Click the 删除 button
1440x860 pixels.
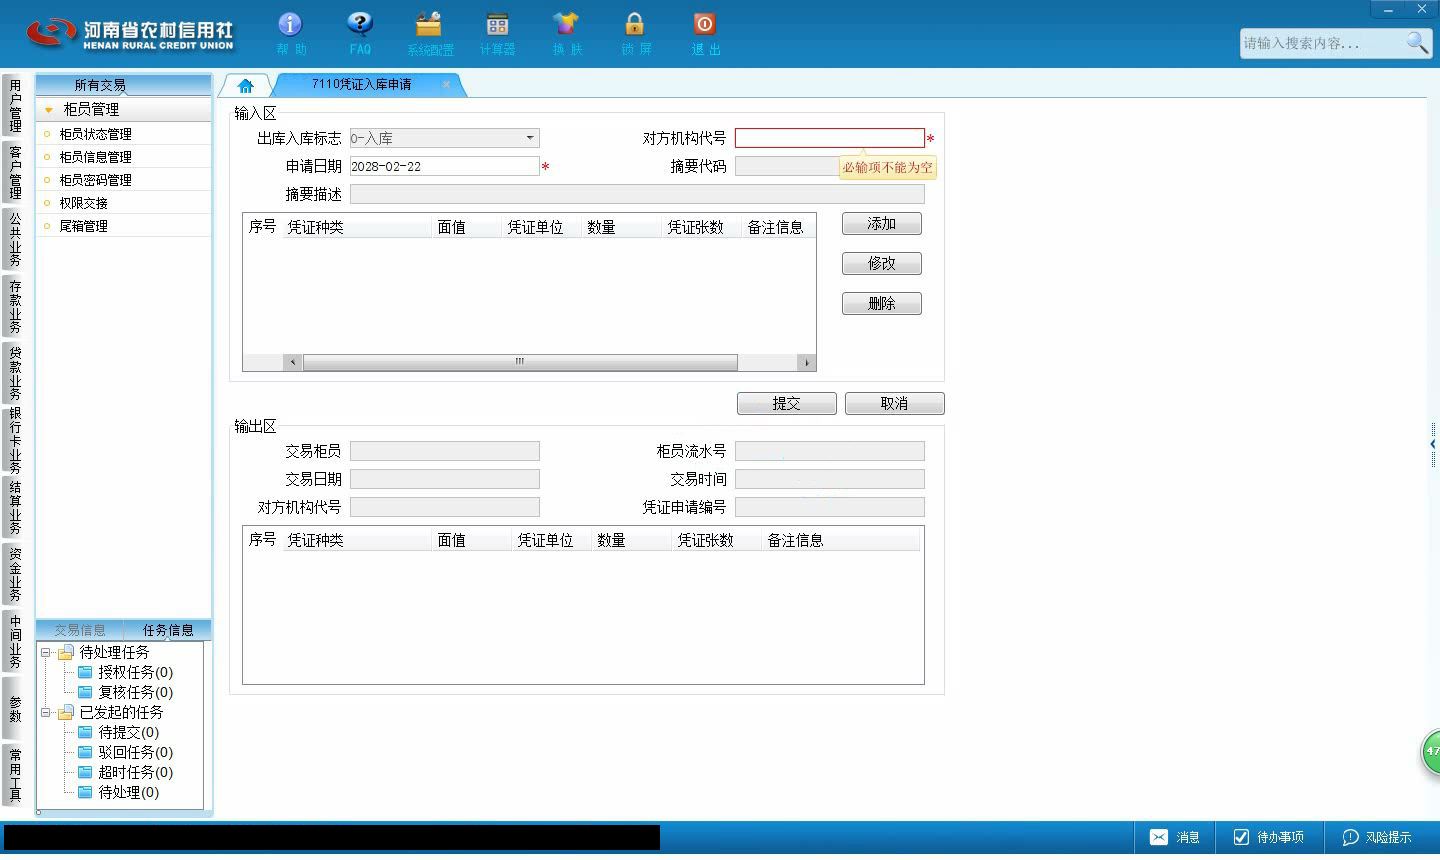pos(882,304)
